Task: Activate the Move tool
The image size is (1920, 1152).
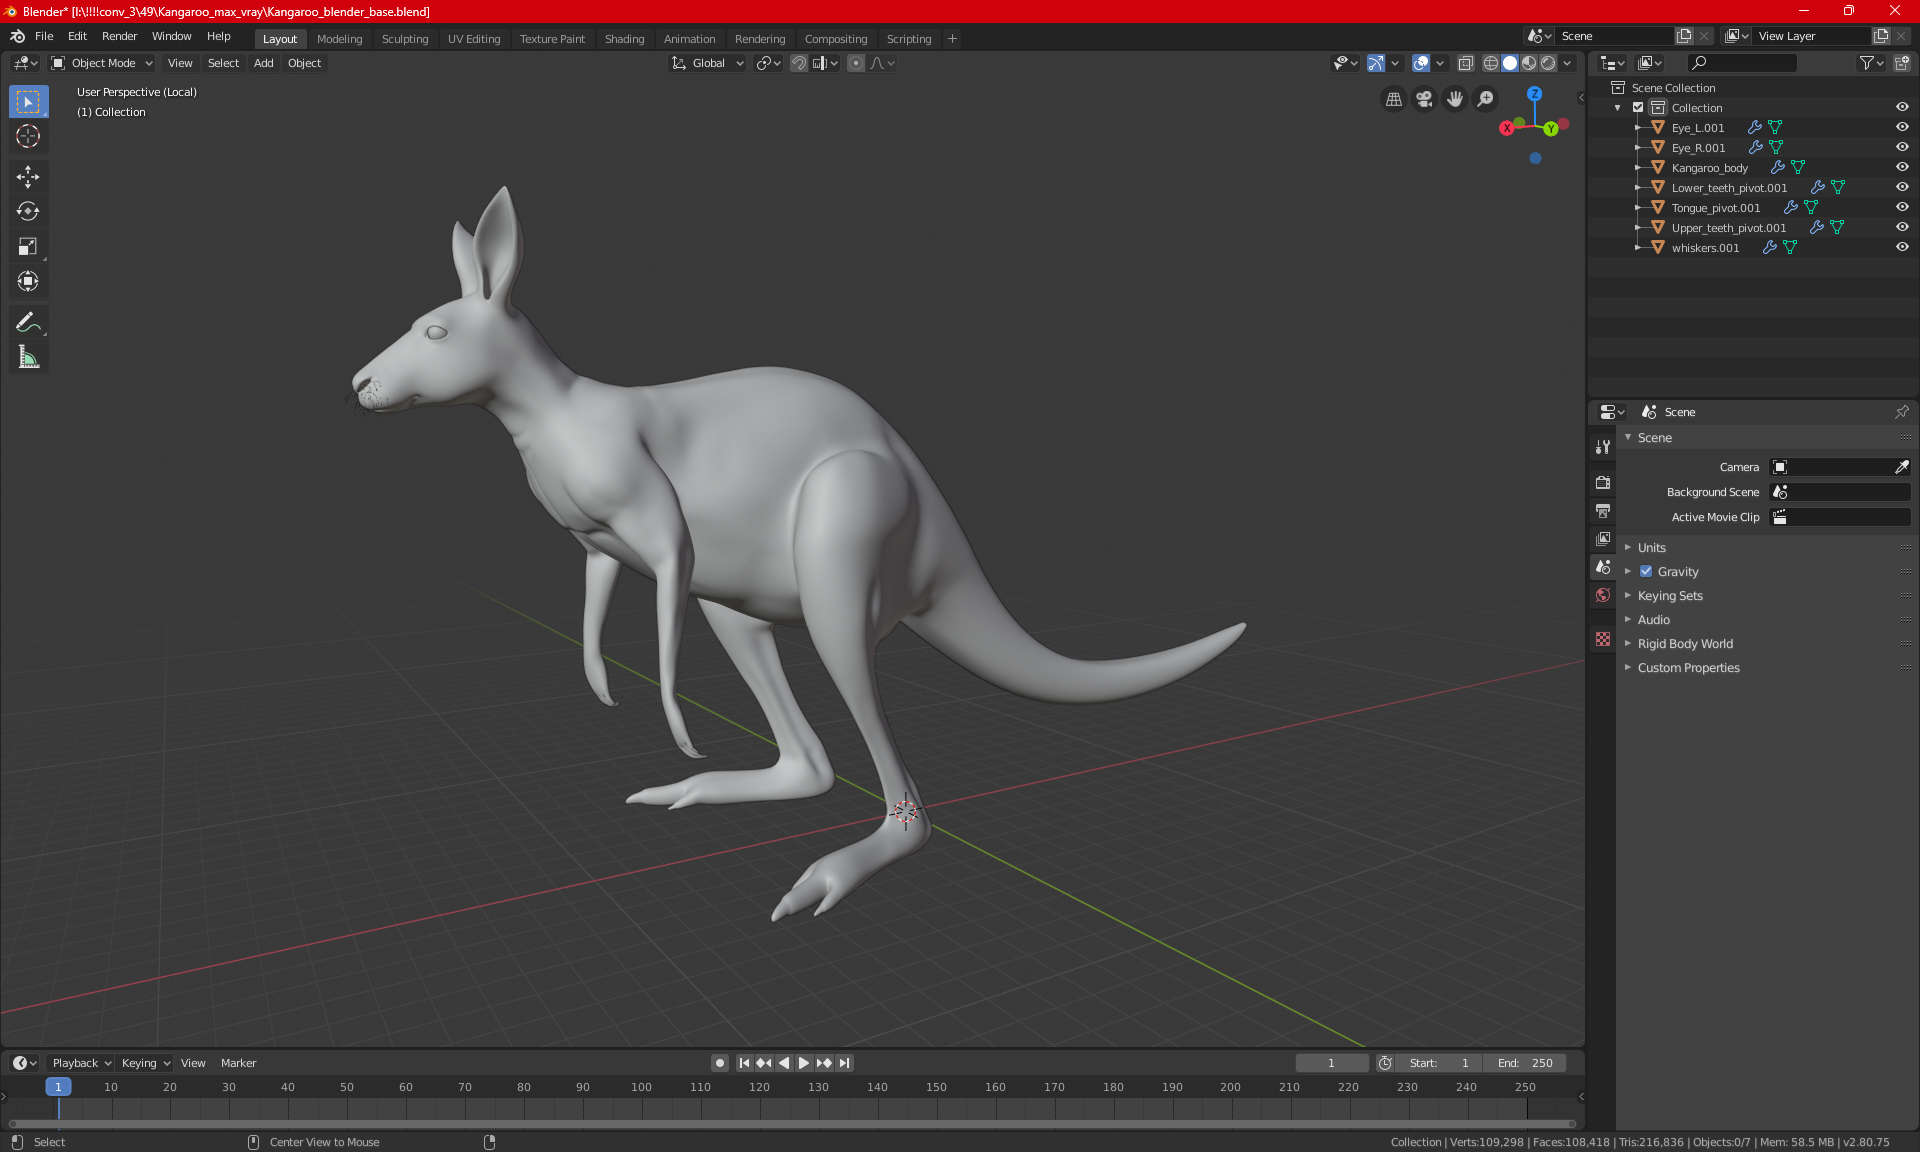Action: [28, 177]
